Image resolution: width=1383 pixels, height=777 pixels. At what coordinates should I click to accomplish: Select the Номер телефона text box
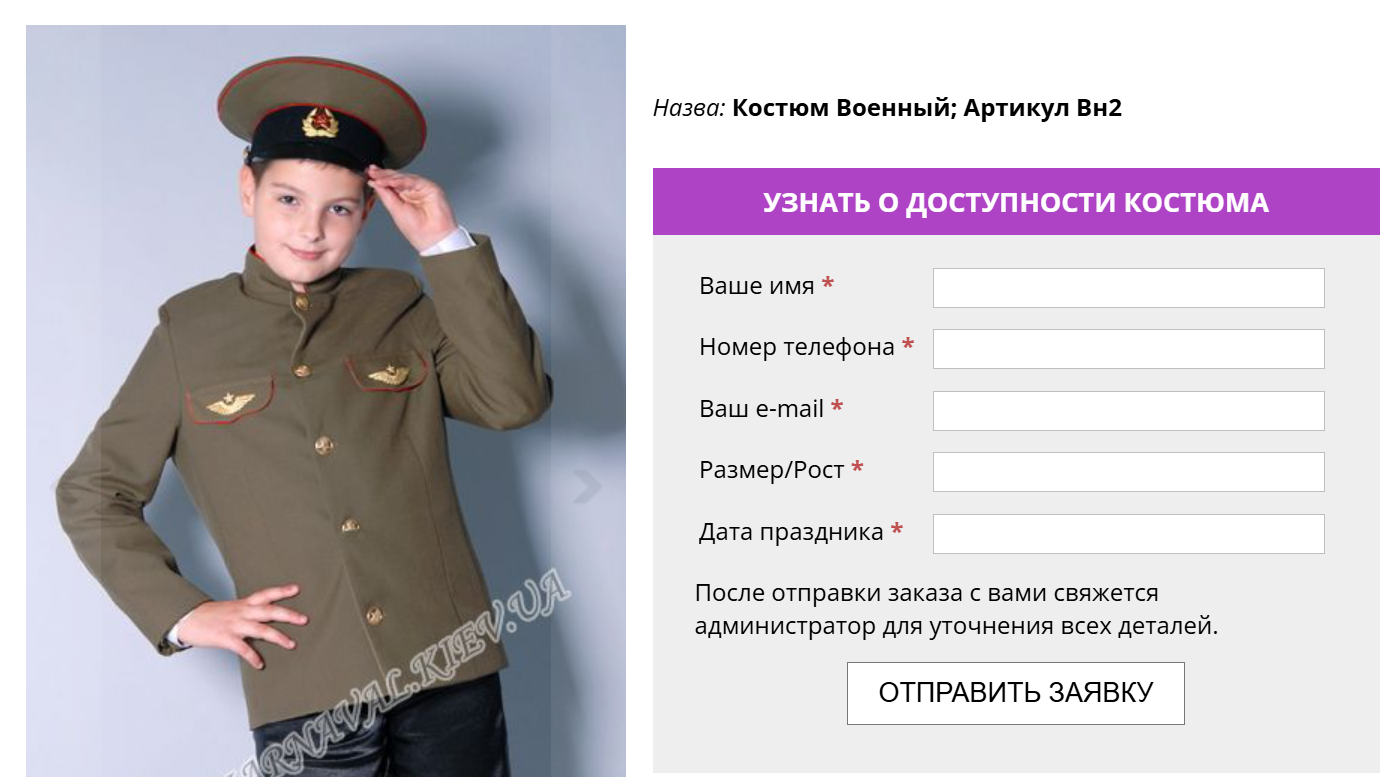[1128, 349]
